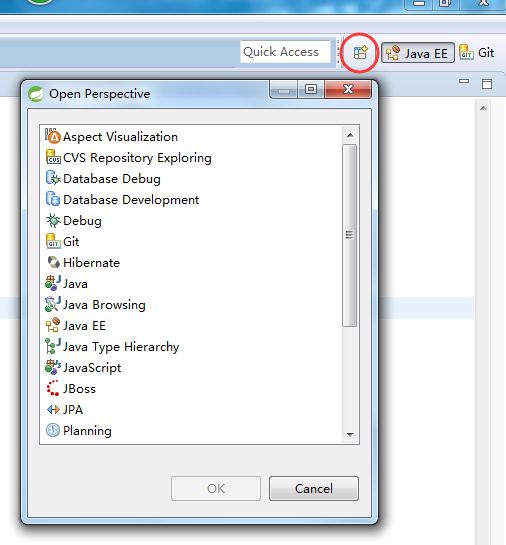Select the JBoss red dots icon

click(x=53, y=388)
